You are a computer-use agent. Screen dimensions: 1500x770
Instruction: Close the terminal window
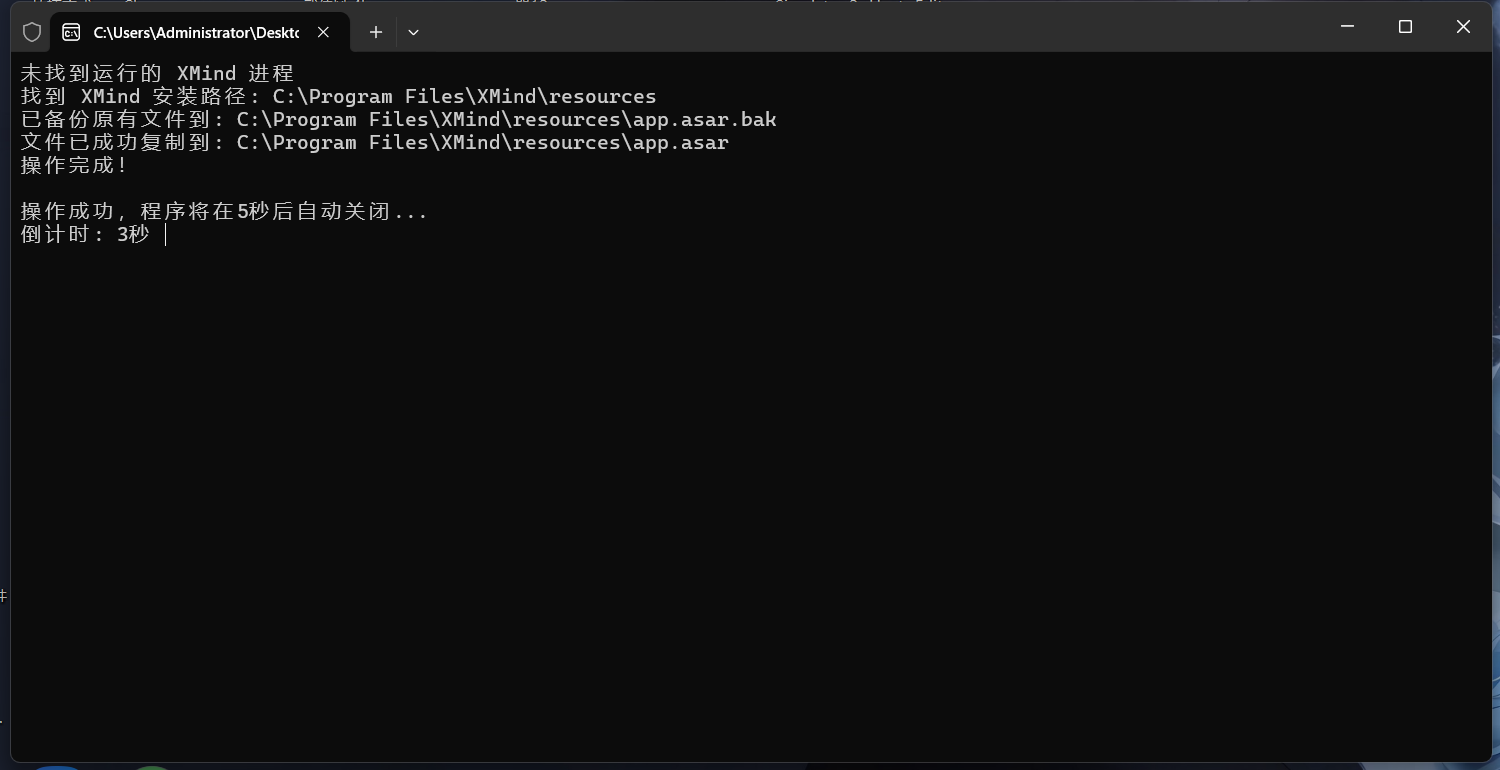[x=1463, y=27]
